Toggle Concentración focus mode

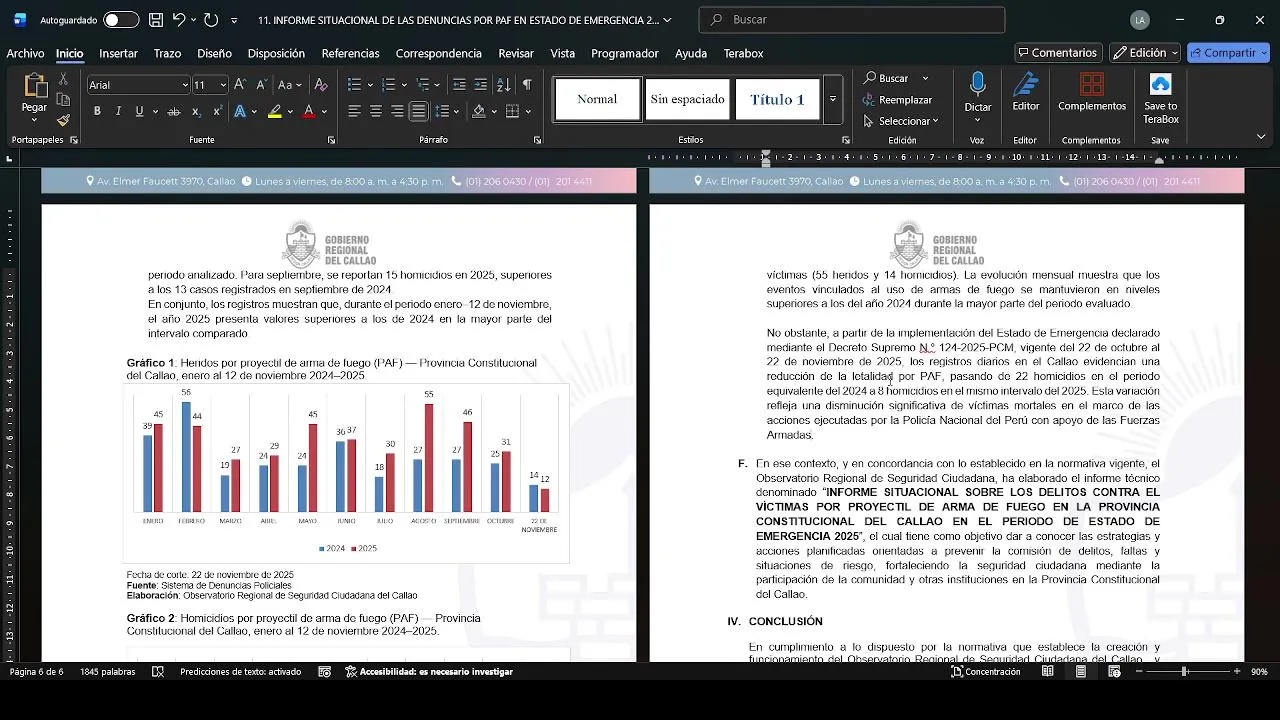coord(986,672)
